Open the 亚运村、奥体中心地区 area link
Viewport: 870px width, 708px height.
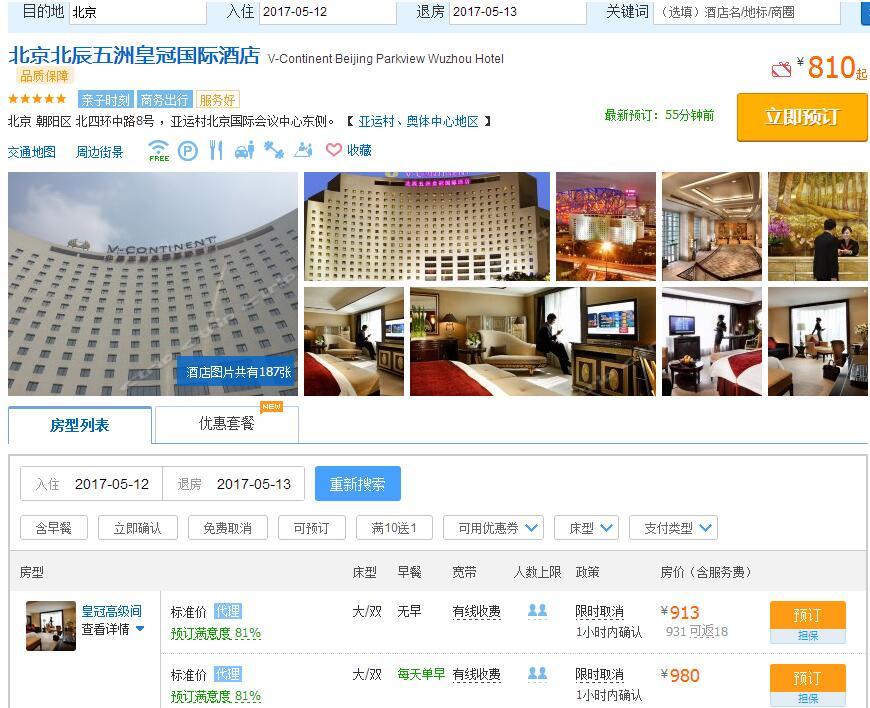click(418, 122)
